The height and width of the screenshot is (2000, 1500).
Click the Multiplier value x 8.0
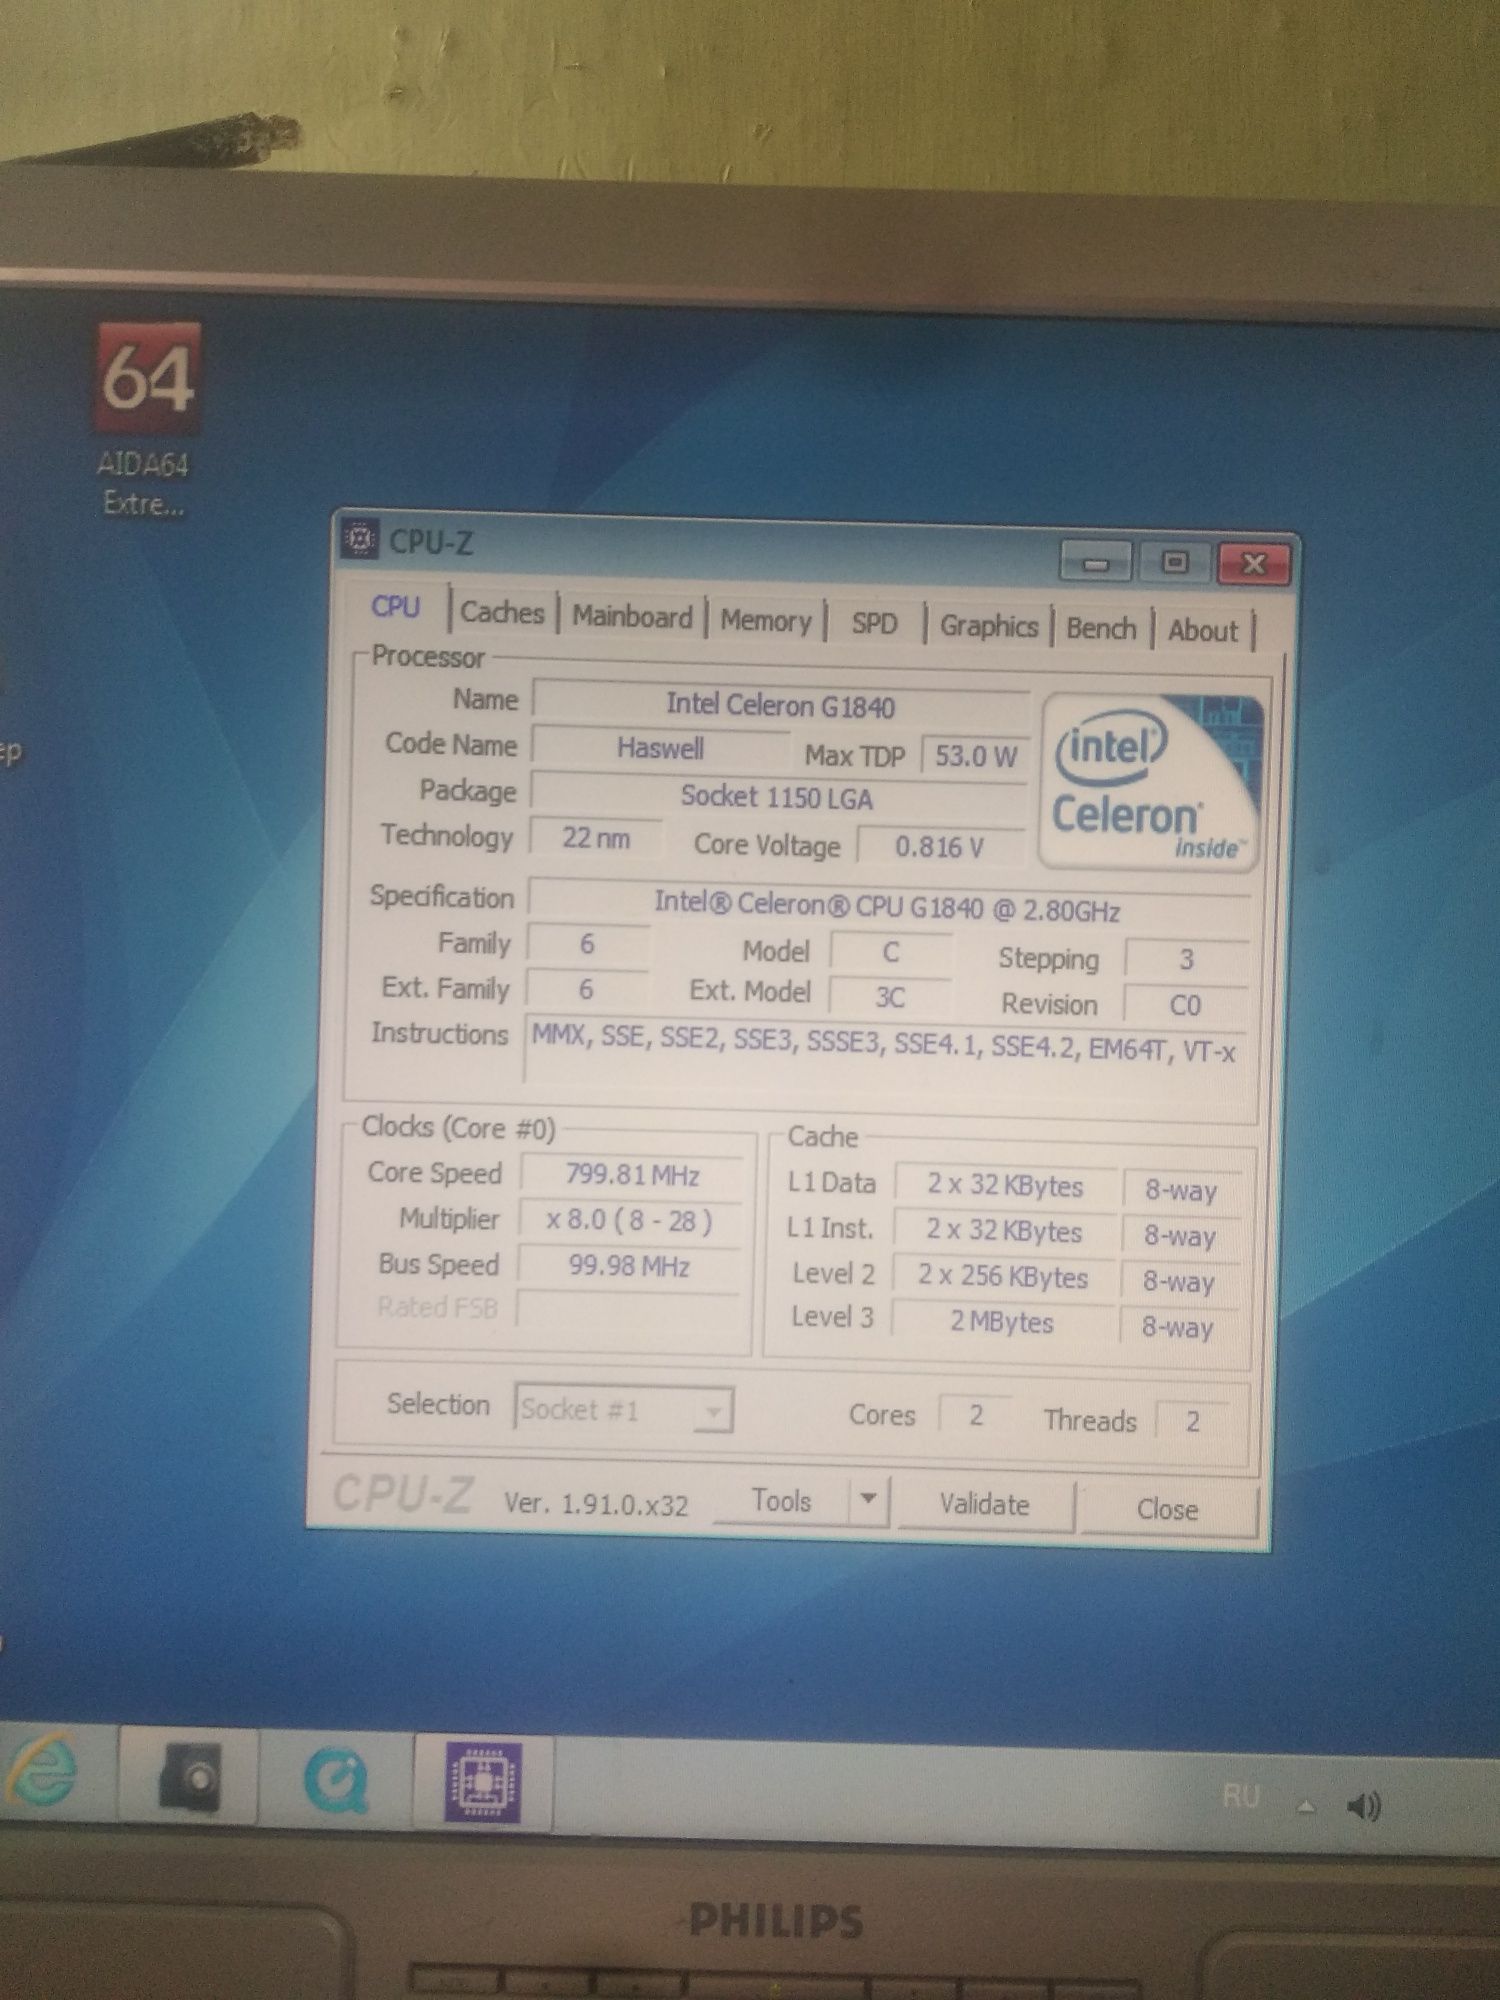coord(630,1220)
